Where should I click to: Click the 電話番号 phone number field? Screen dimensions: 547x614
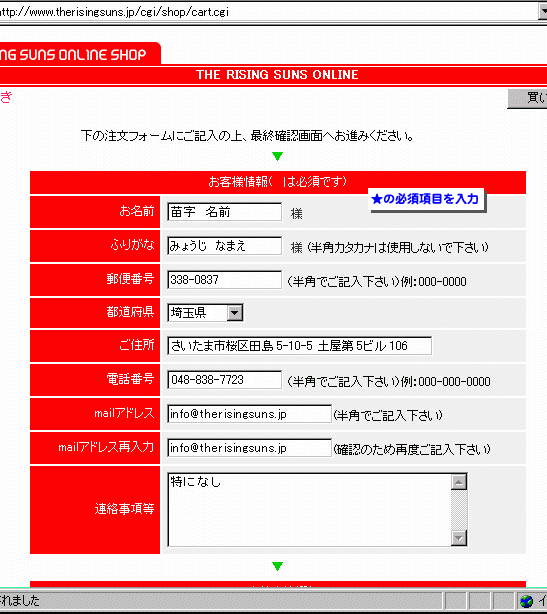224,380
